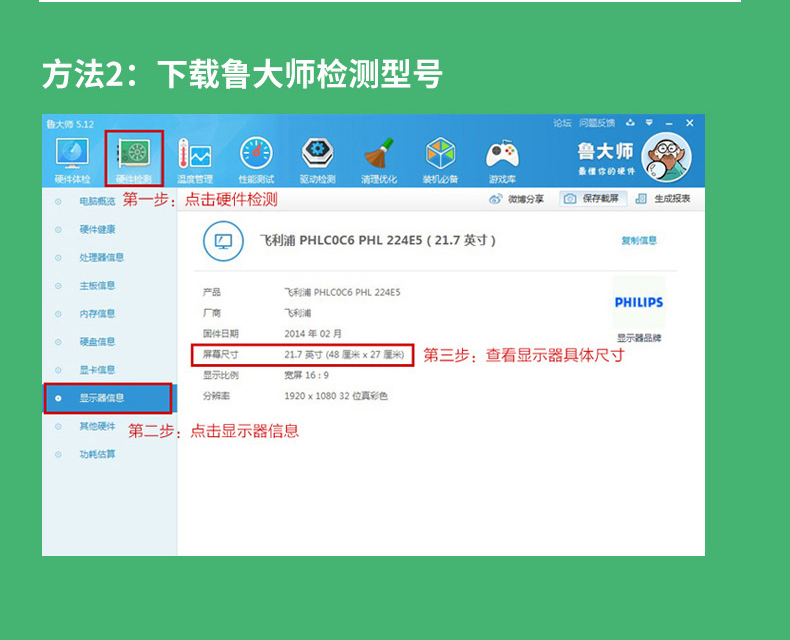Click the radio dot beside 电脑概览
The image size is (790, 640).
point(58,202)
